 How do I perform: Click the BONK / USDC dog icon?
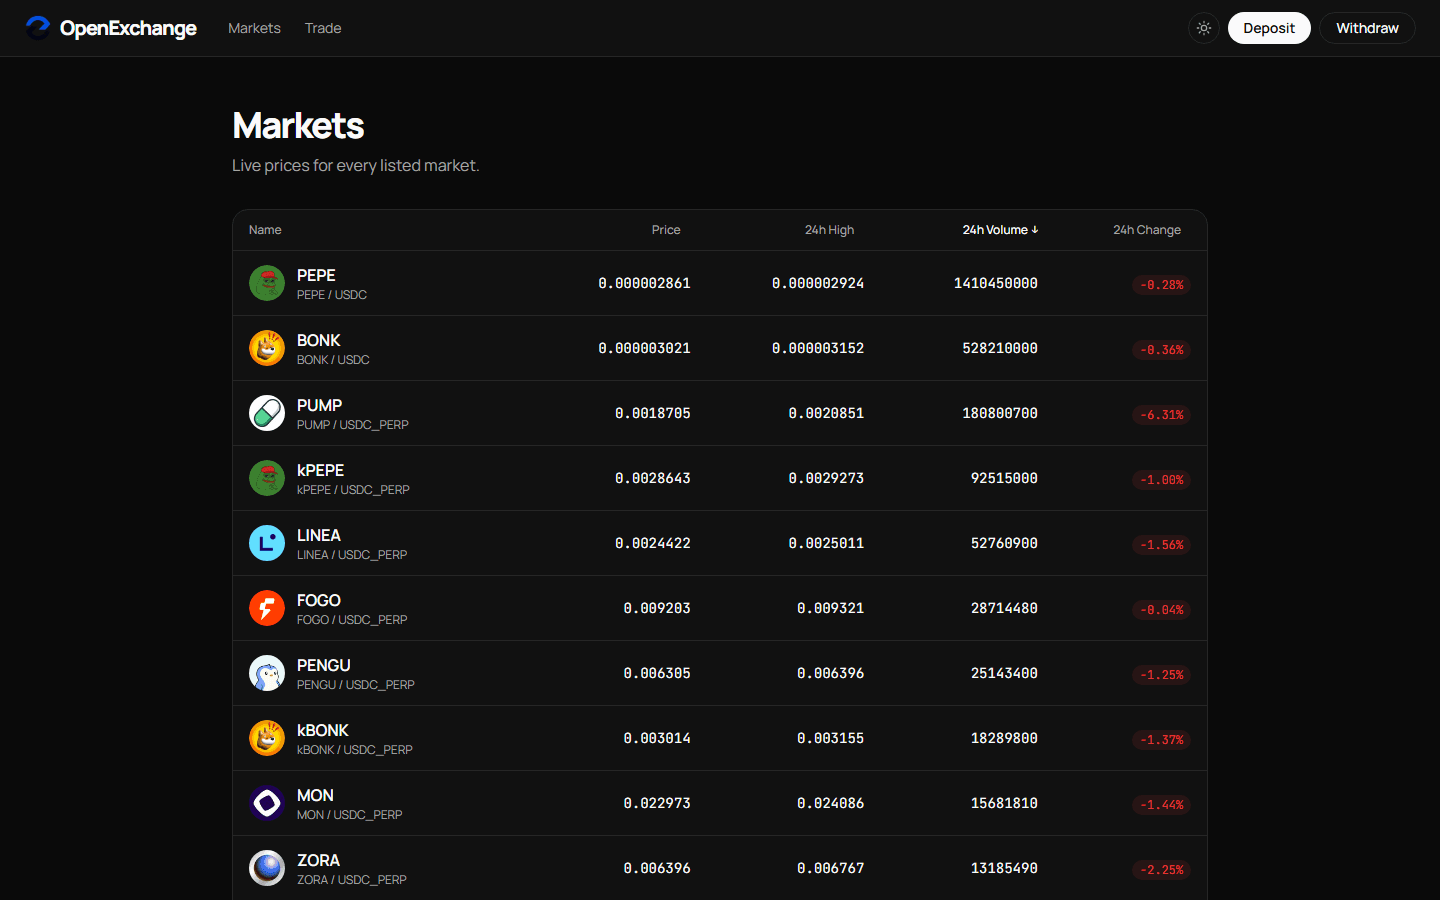tap(267, 348)
